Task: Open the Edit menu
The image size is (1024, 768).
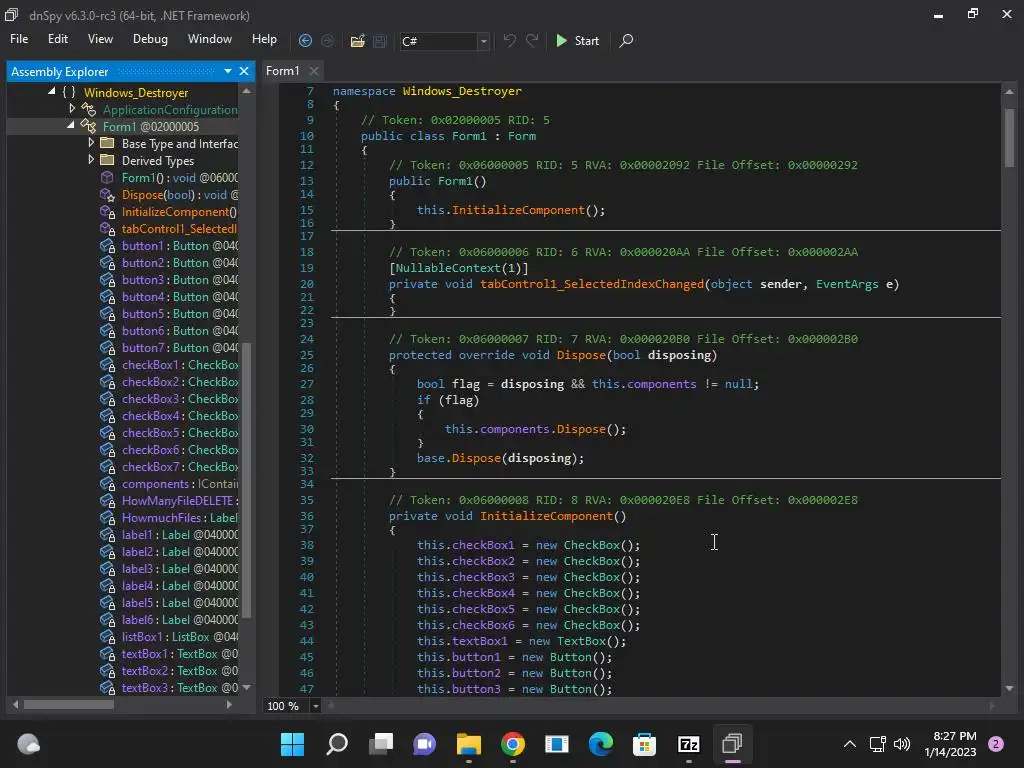Action: pos(57,39)
